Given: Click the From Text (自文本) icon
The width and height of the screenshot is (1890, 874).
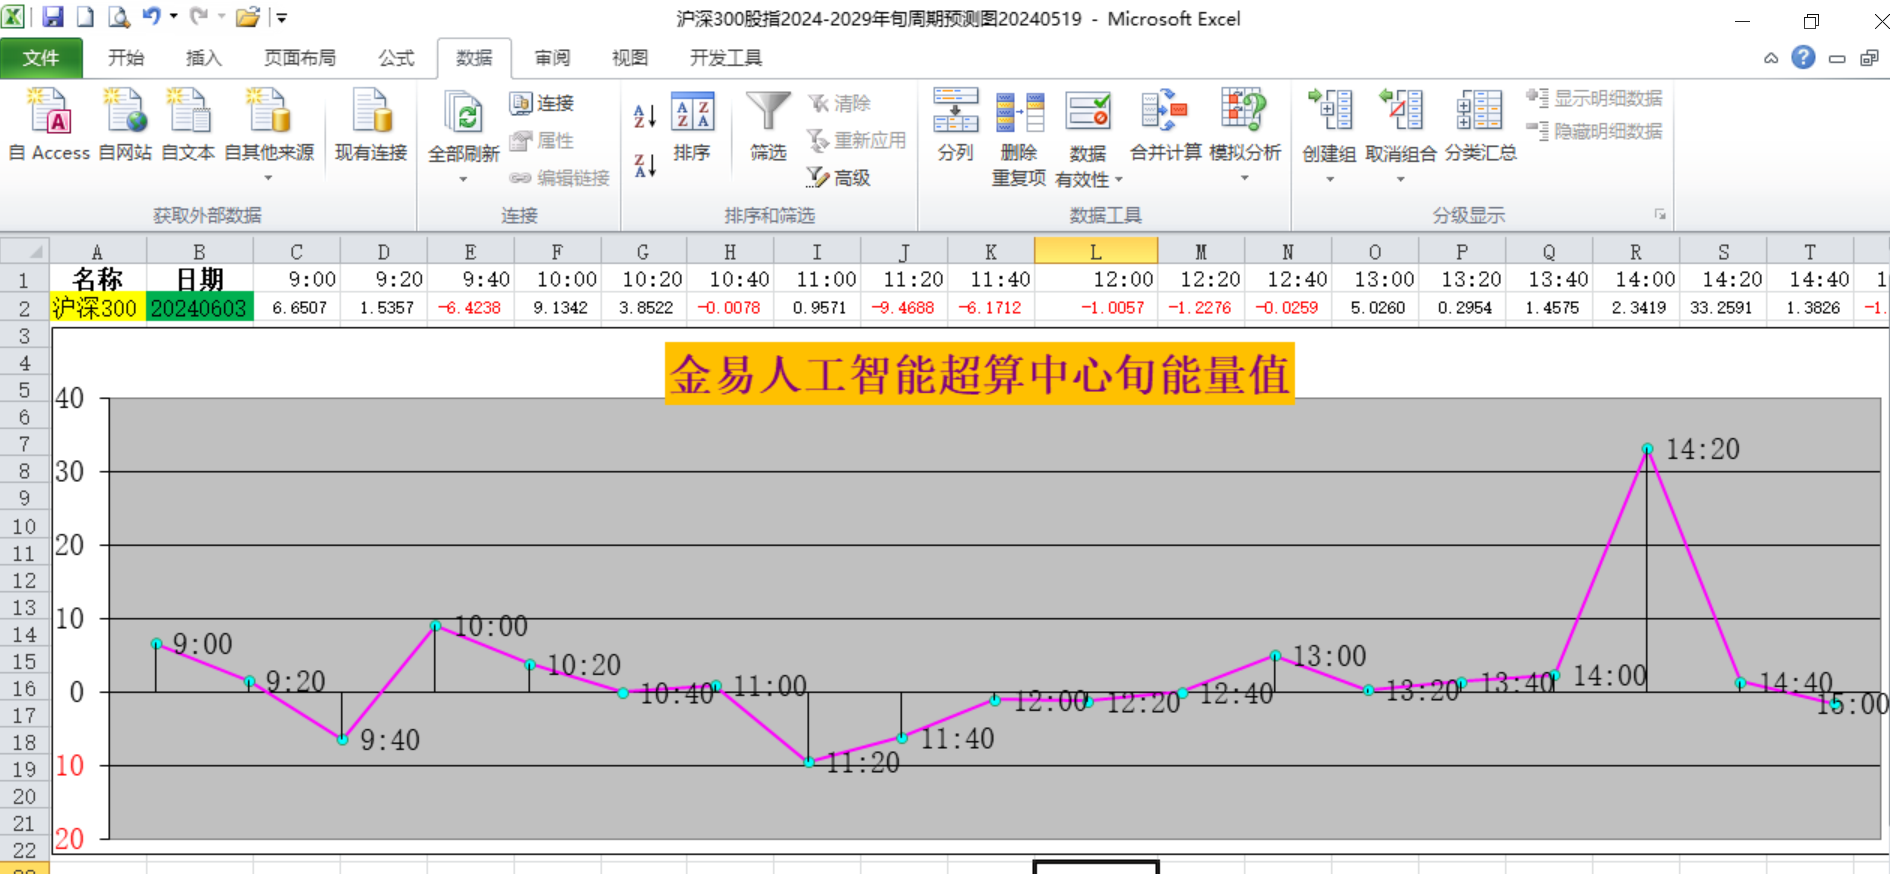Looking at the screenshot, I should [188, 125].
